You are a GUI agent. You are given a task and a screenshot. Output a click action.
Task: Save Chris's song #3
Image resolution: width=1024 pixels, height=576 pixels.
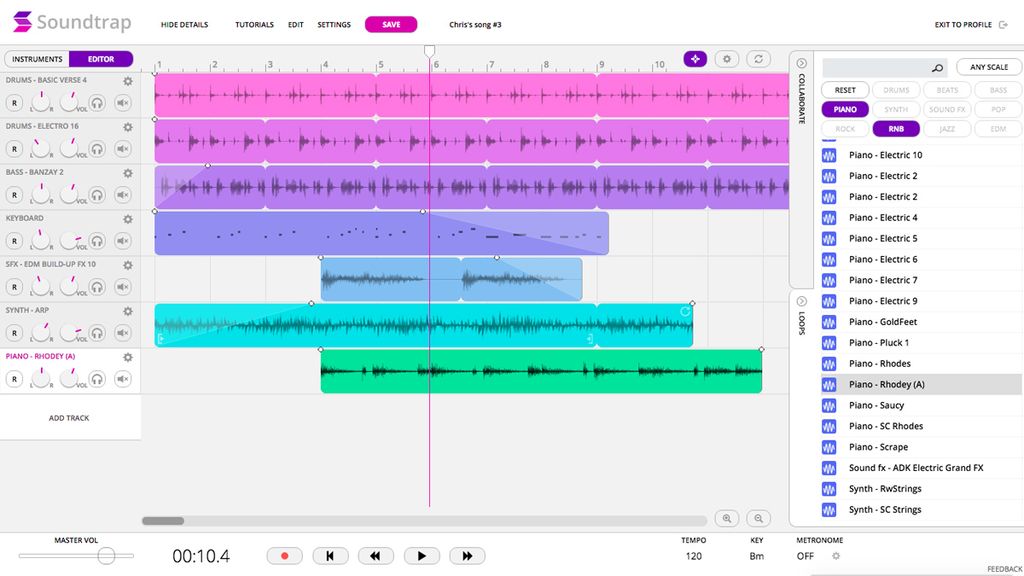pos(390,24)
